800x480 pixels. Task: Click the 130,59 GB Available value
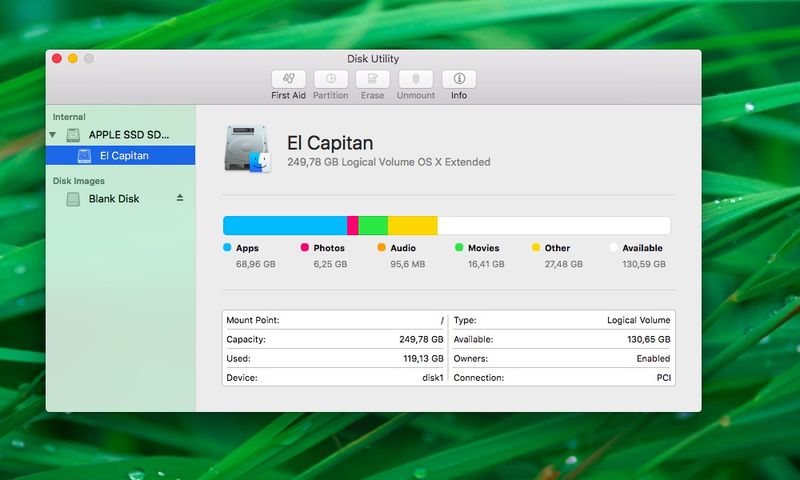(x=644, y=264)
